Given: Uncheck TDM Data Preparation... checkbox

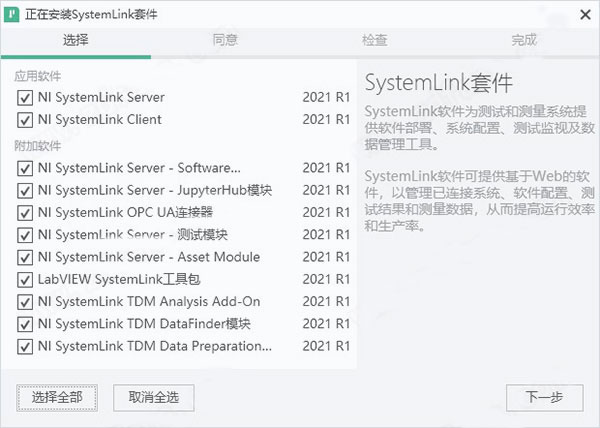Looking at the screenshot, I should pyautogui.click(x=25, y=347).
